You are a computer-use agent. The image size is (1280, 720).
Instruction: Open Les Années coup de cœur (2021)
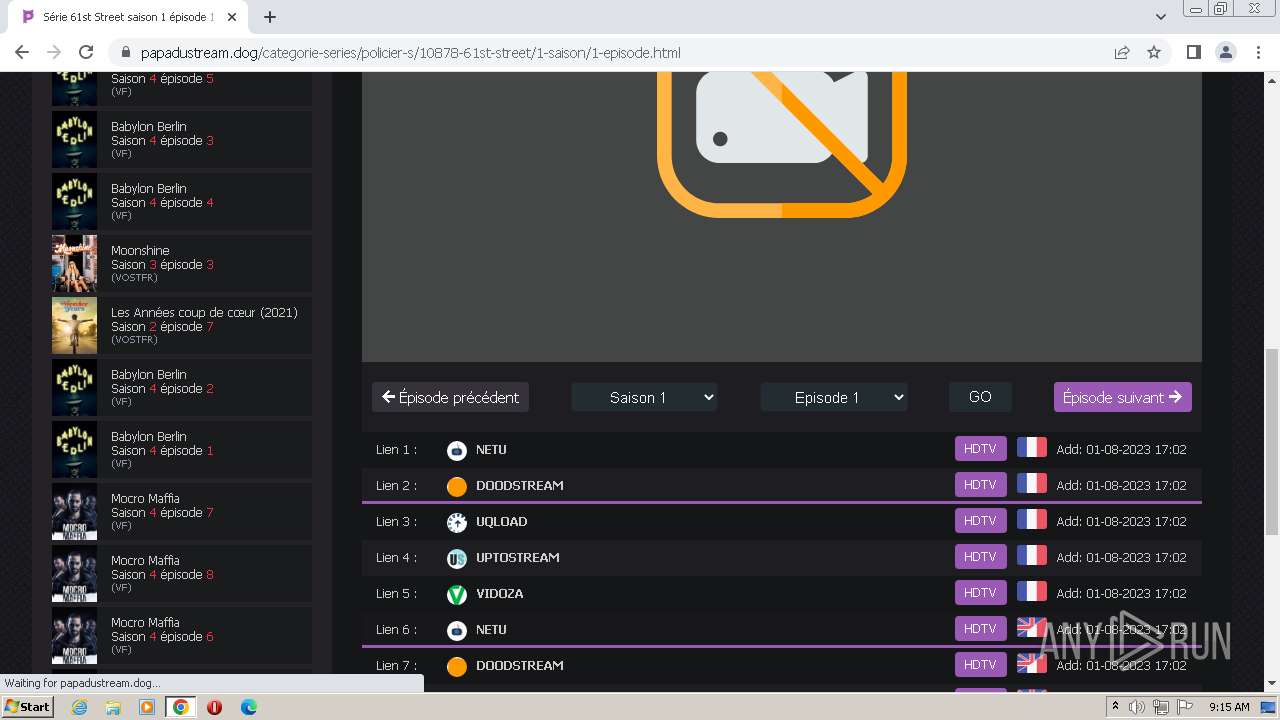click(182, 326)
